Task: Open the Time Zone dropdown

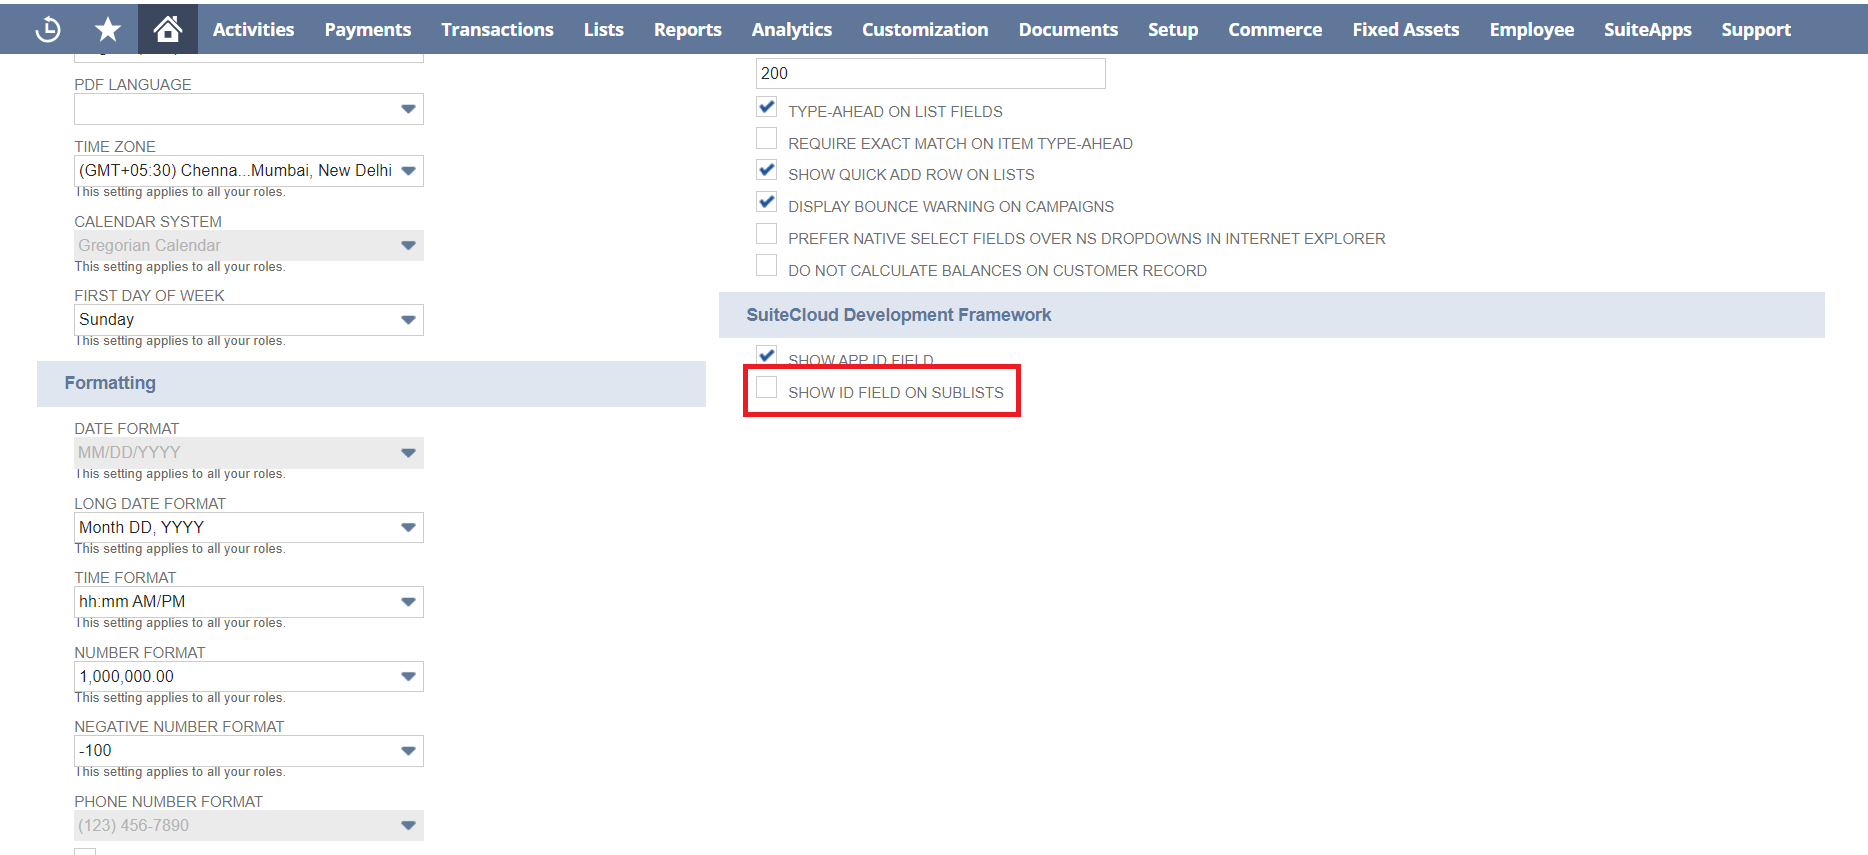Action: click(x=249, y=171)
